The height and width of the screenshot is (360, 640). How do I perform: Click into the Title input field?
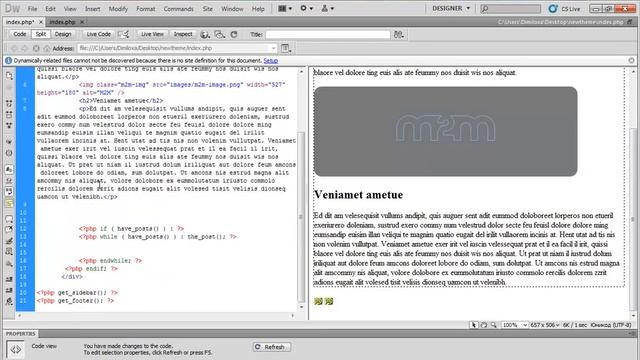click(328, 35)
